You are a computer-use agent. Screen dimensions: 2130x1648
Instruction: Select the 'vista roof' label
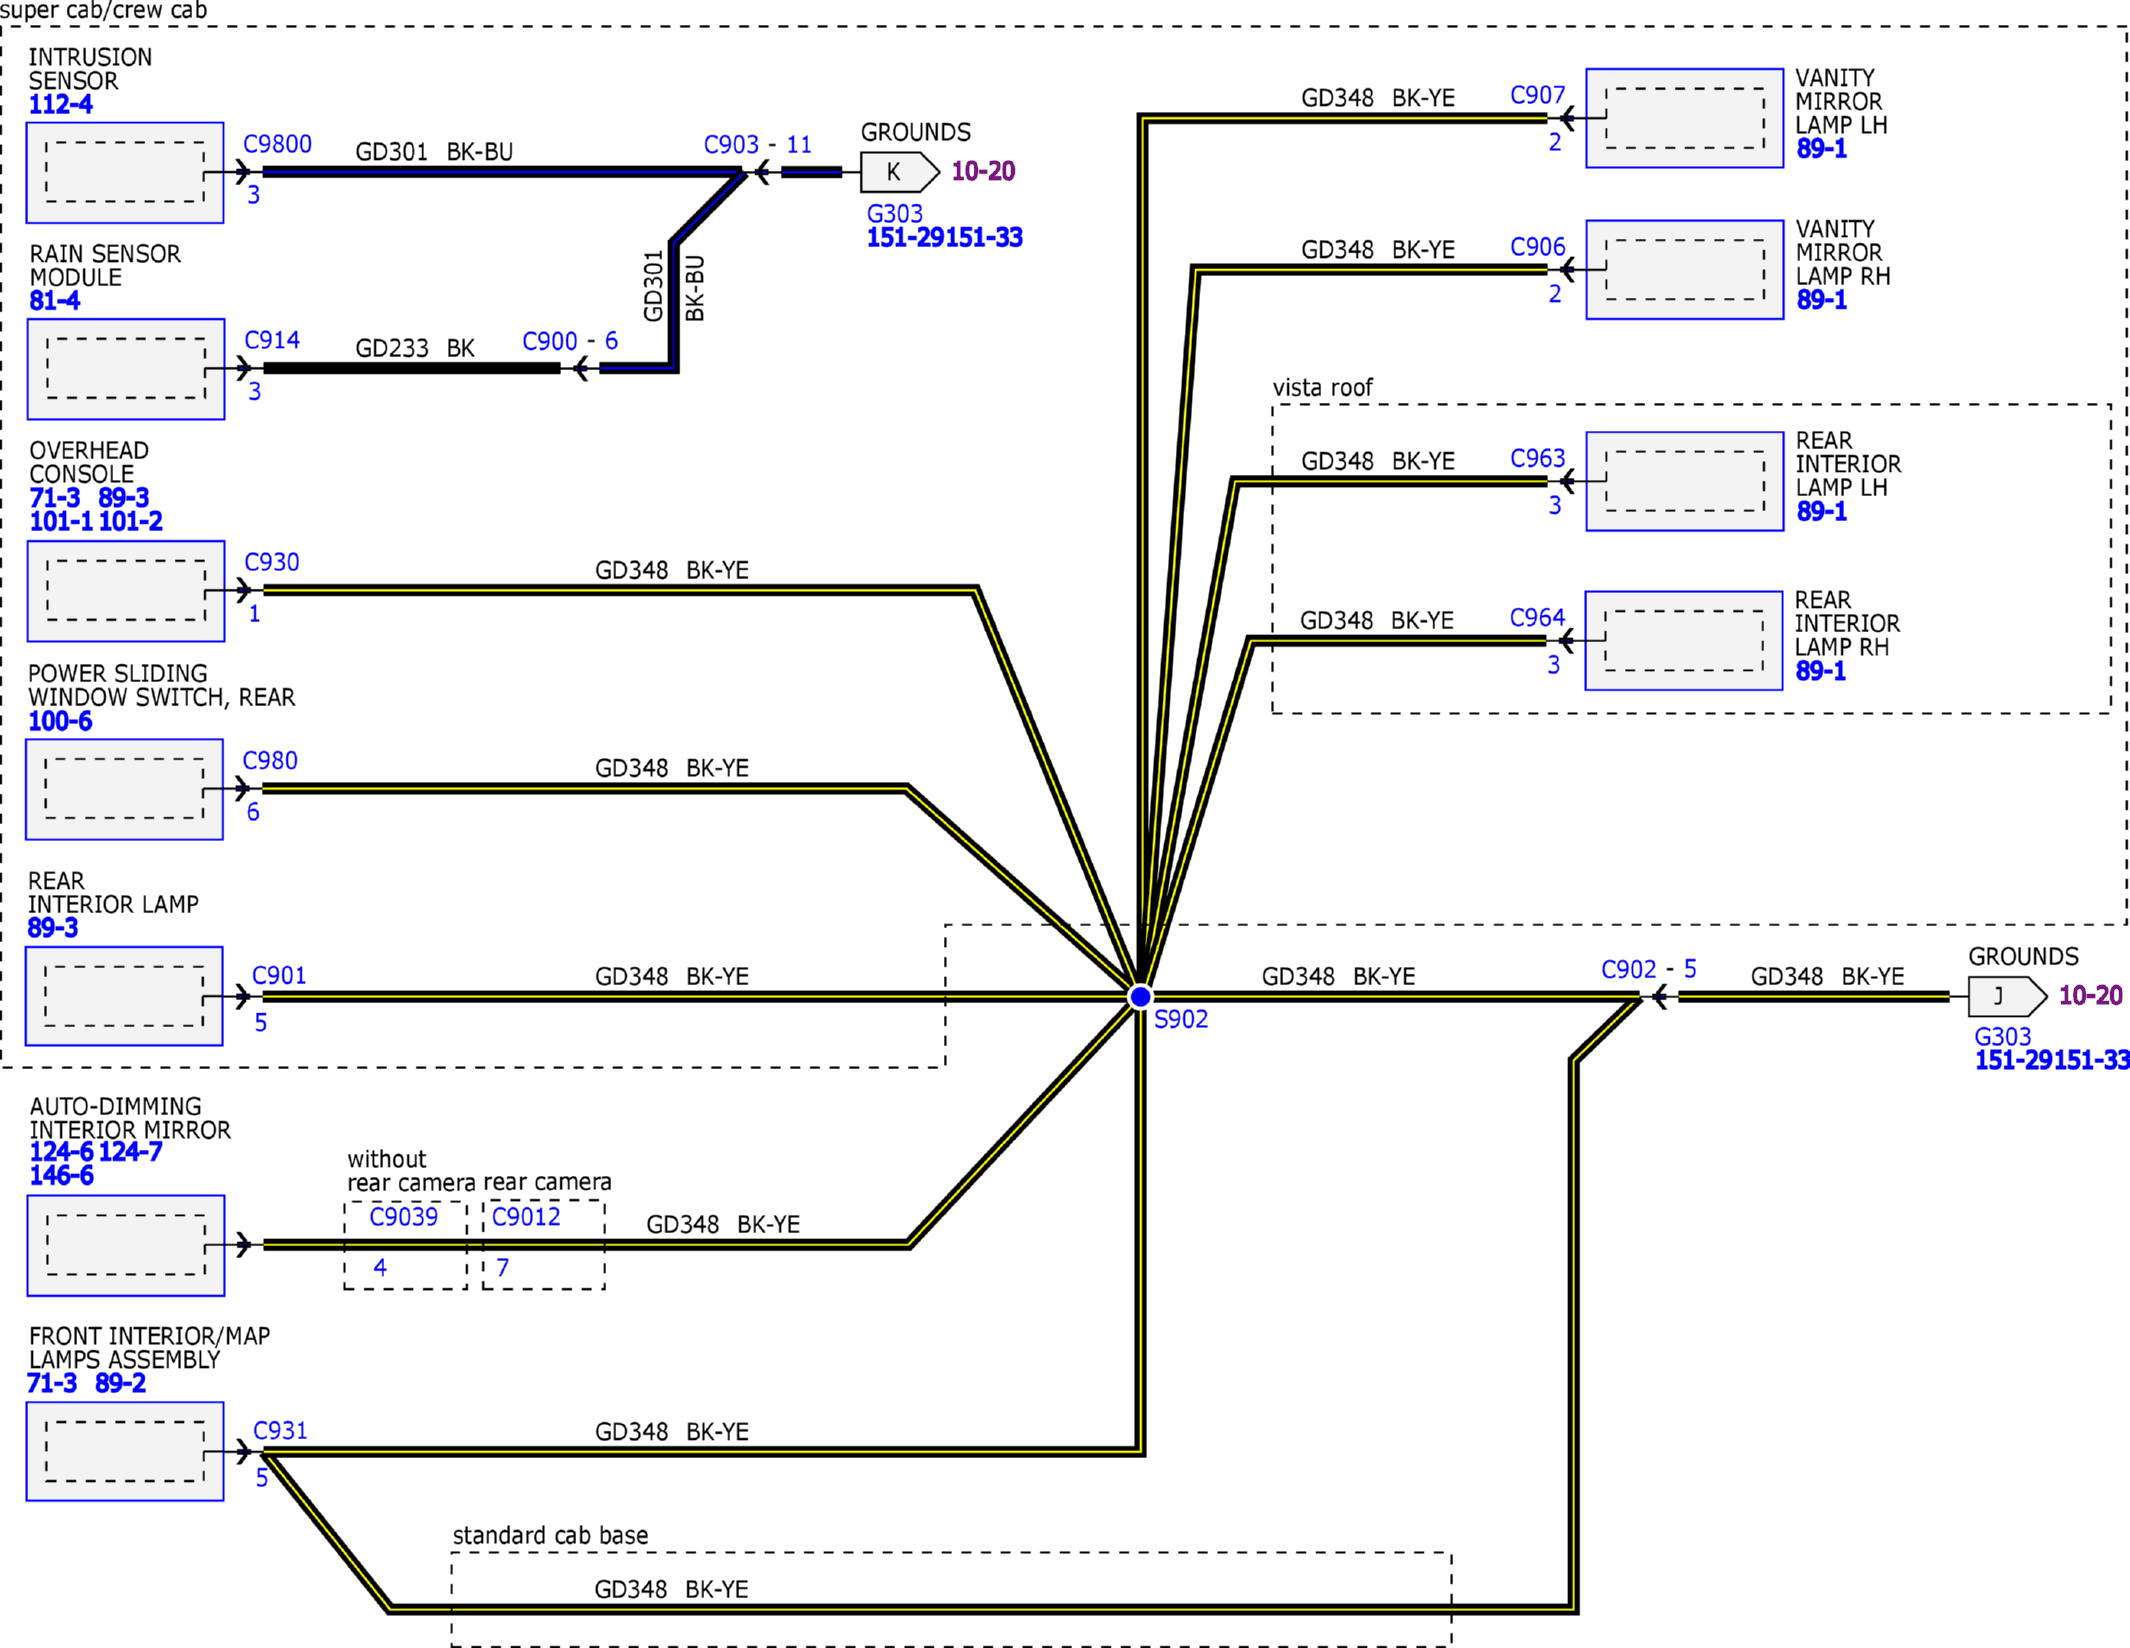tap(1322, 388)
